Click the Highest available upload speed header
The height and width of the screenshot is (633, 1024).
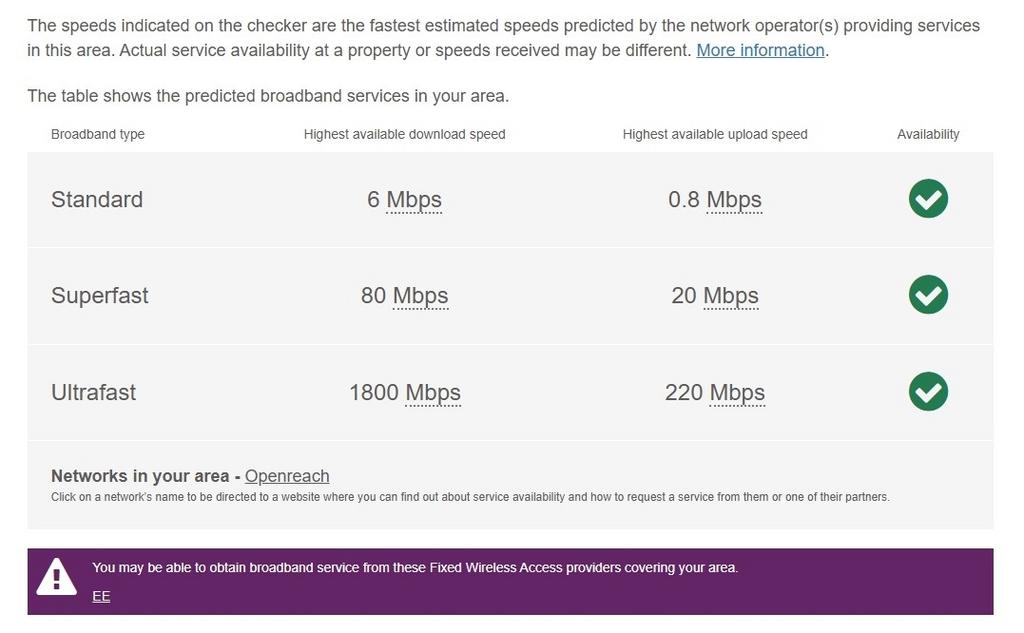714,134
